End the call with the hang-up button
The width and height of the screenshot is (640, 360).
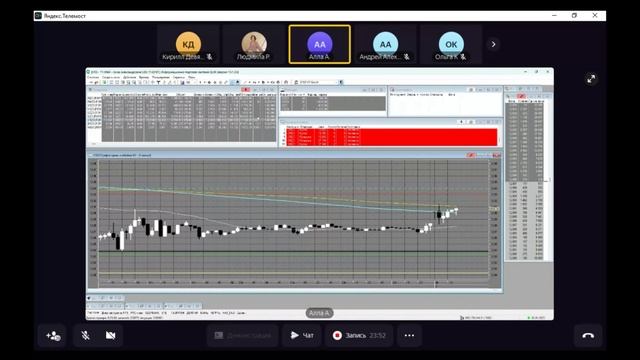click(588, 336)
